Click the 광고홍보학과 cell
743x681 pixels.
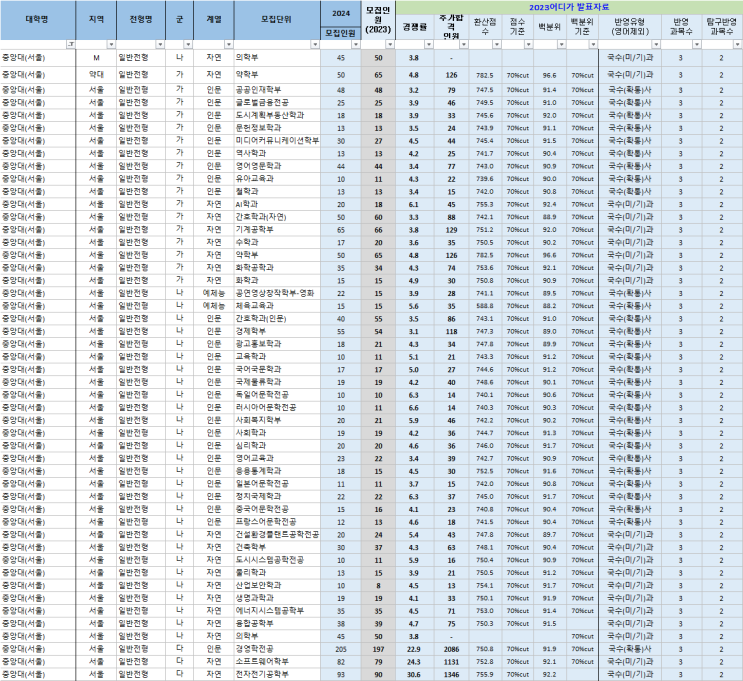point(277,344)
